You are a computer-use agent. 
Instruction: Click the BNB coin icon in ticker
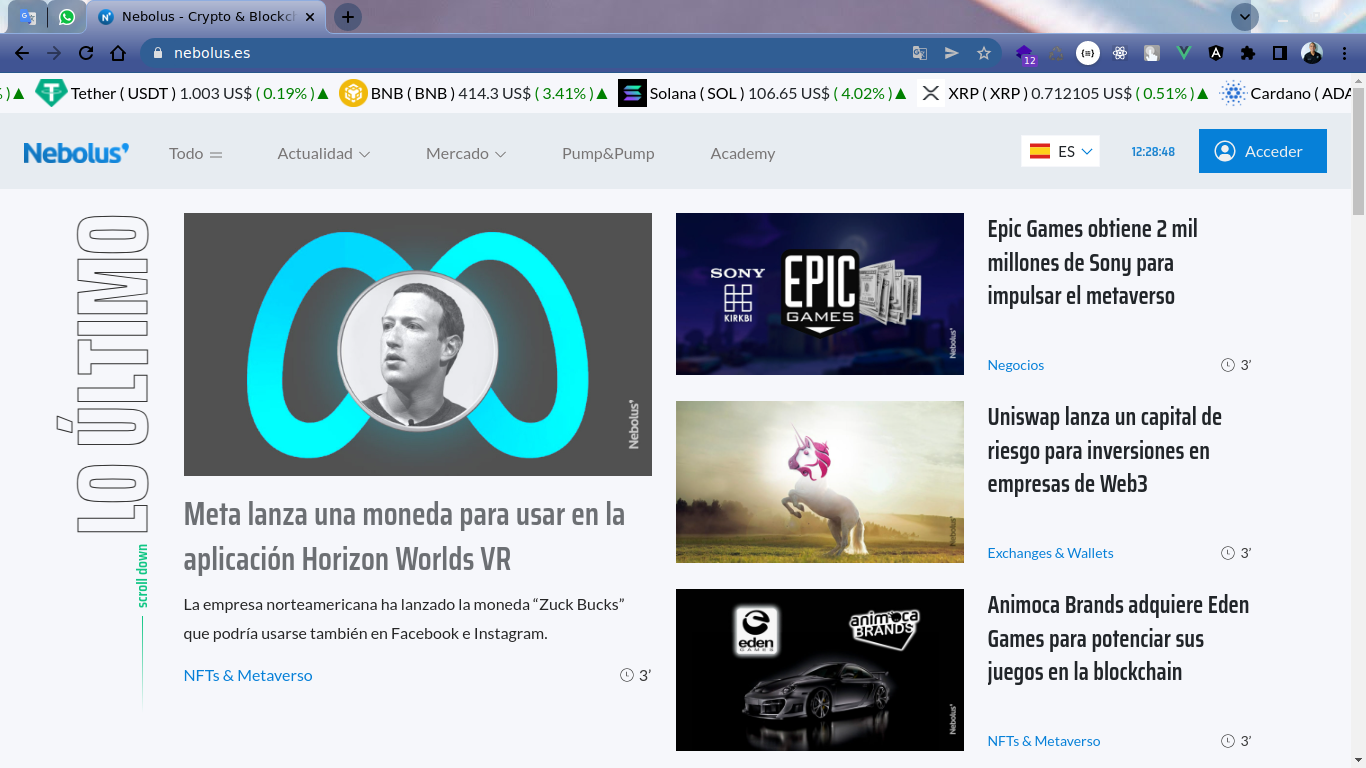pyautogui.click(x=353, y=93)
